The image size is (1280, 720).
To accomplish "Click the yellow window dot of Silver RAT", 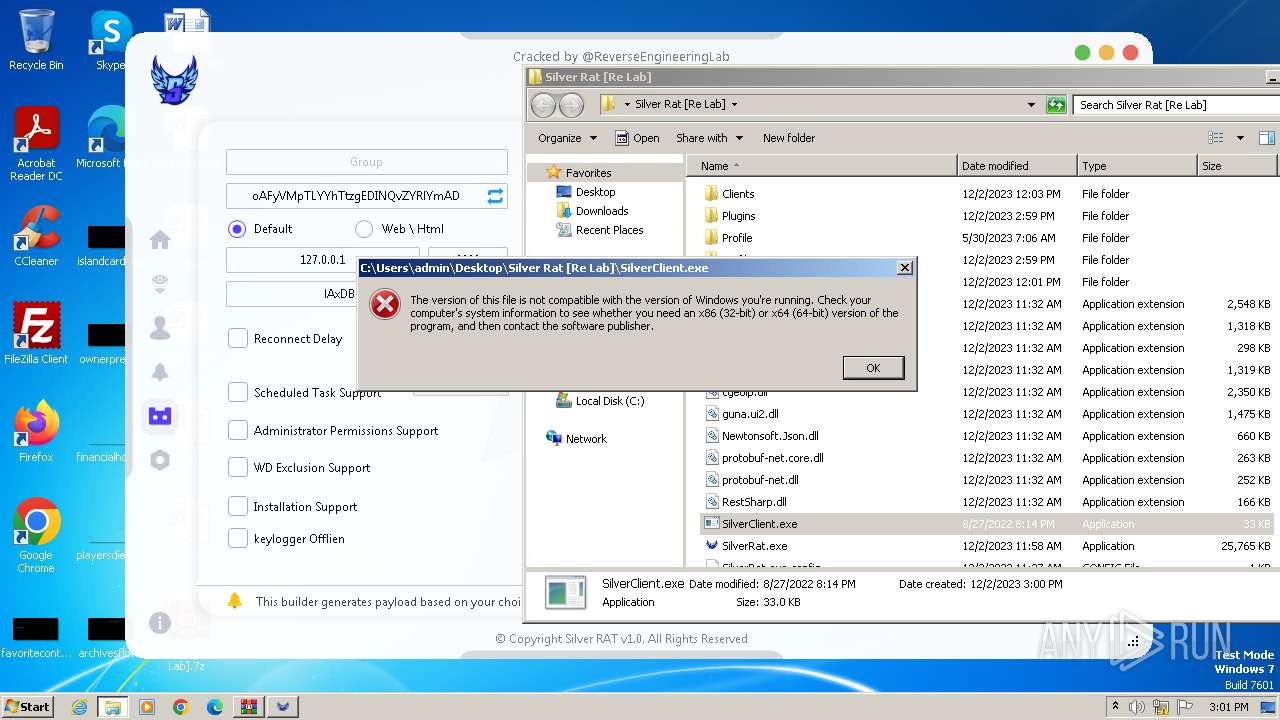I will point(1106,53).
